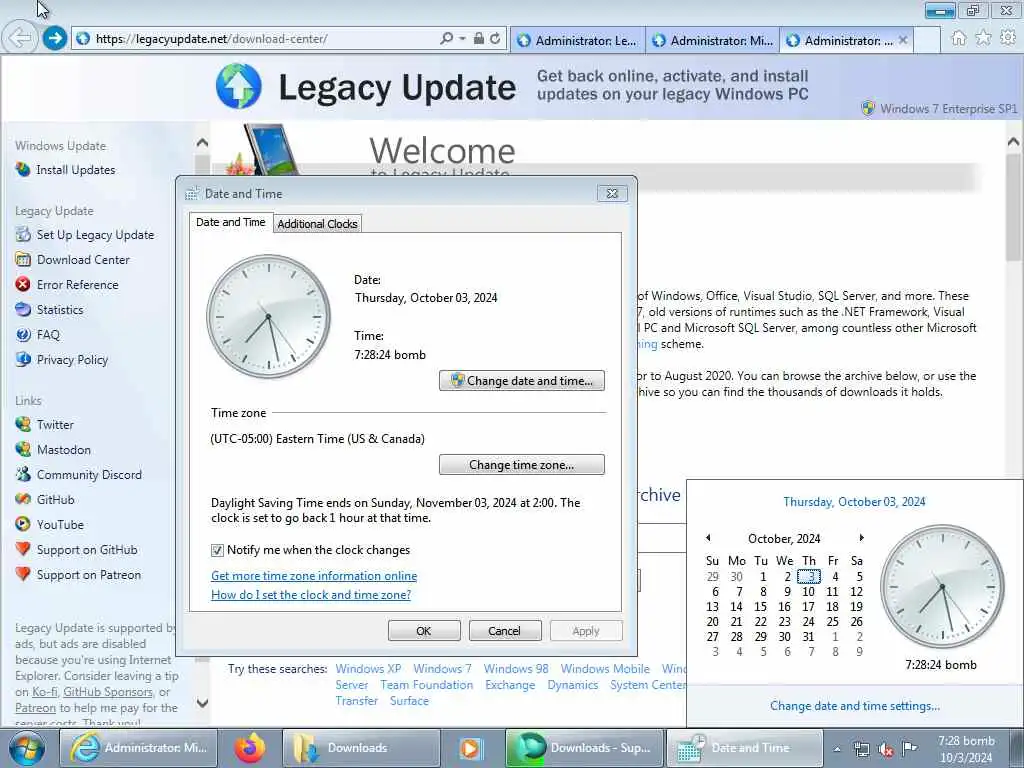
Task: Open the media player taskbar icon
Action: [x=470, y=748]
